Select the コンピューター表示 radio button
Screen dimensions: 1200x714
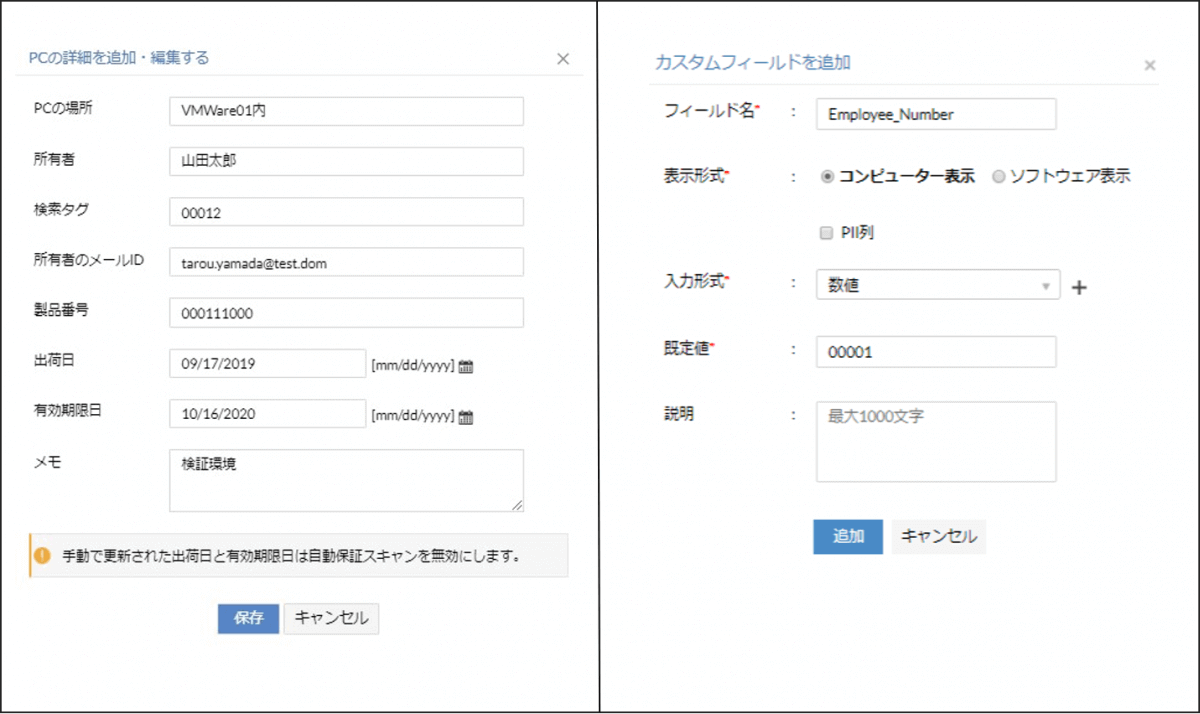coord(827,177)
